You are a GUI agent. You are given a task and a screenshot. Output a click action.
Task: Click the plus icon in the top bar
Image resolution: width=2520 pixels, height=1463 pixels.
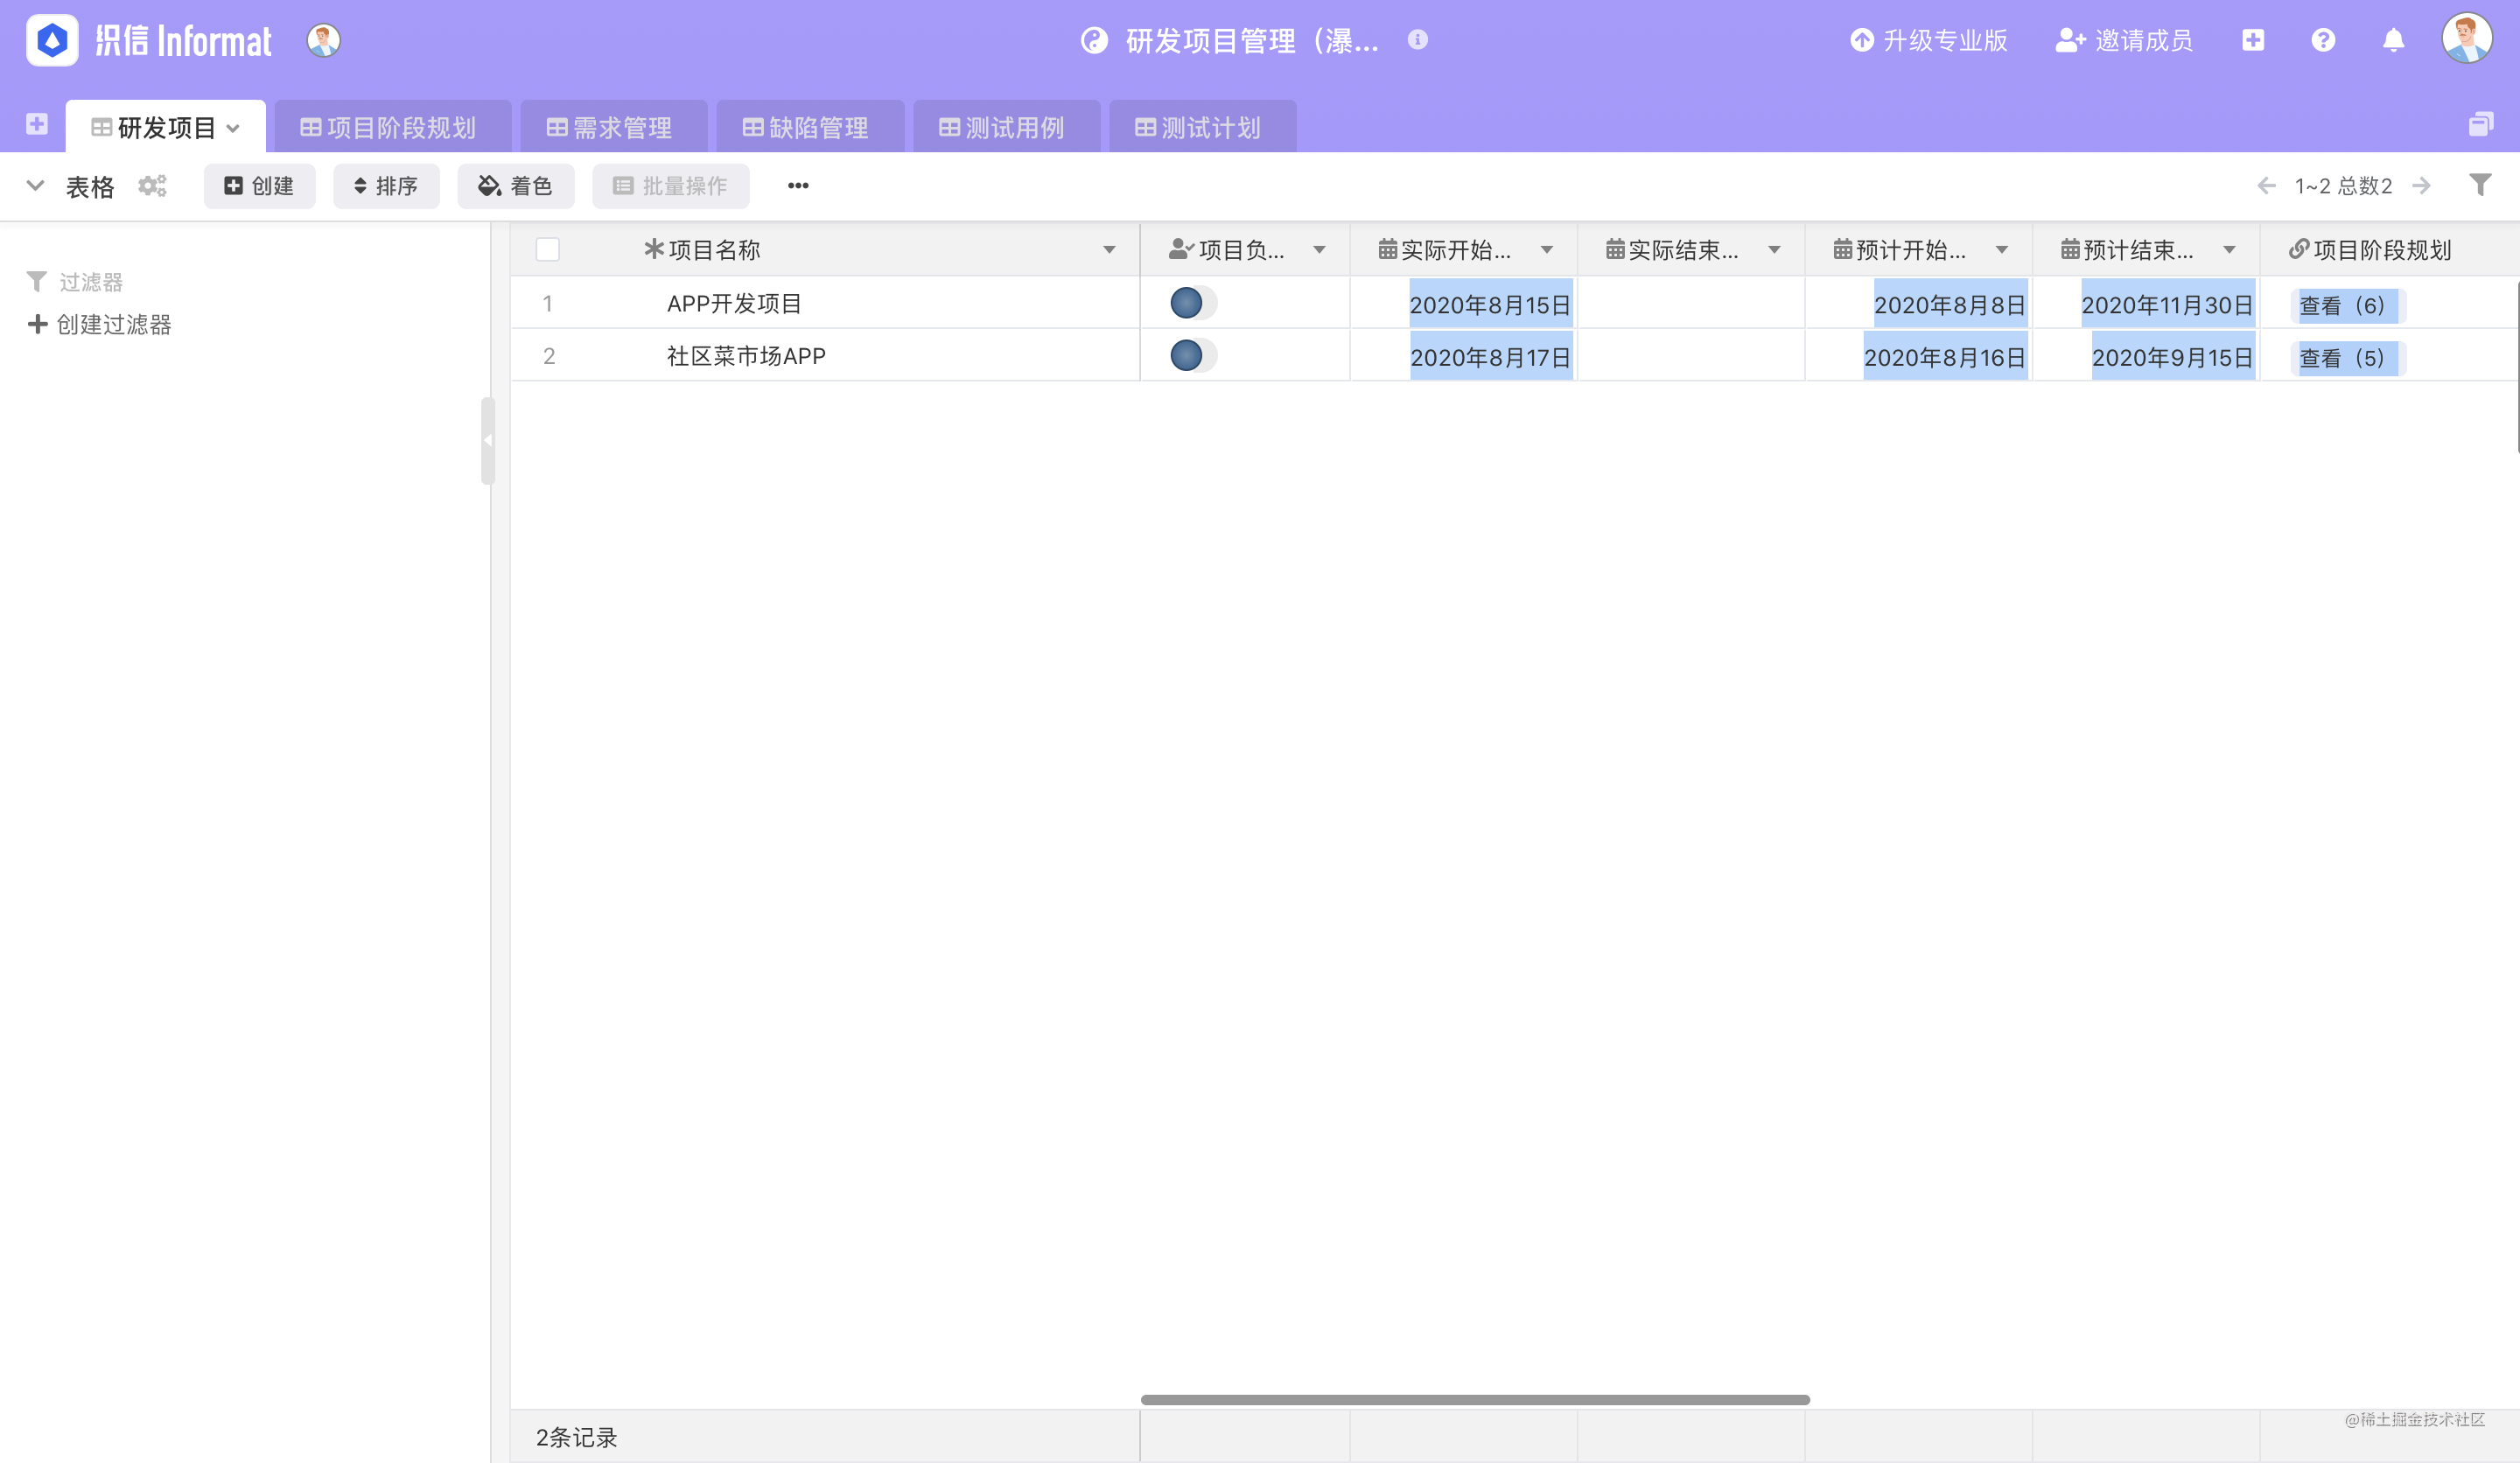[2253, 40]
